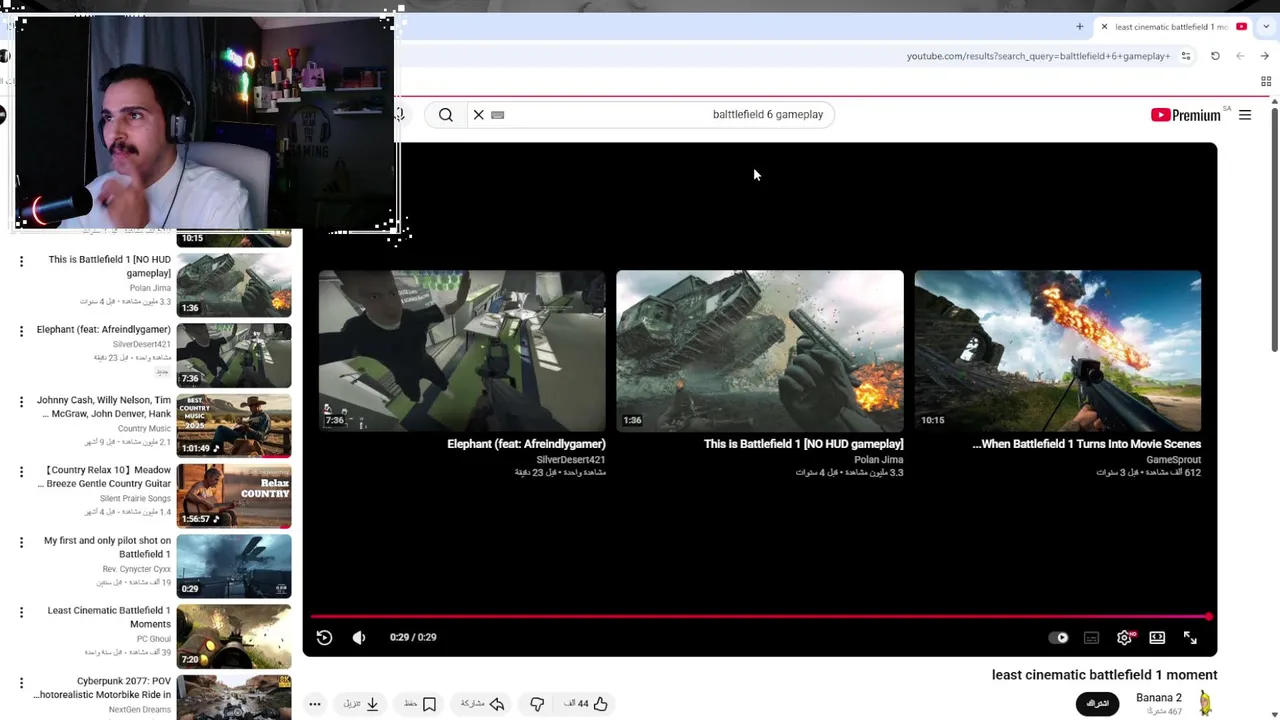1280x720 pixels.
Task: Replay the finished video
Action: pos(324,637)
